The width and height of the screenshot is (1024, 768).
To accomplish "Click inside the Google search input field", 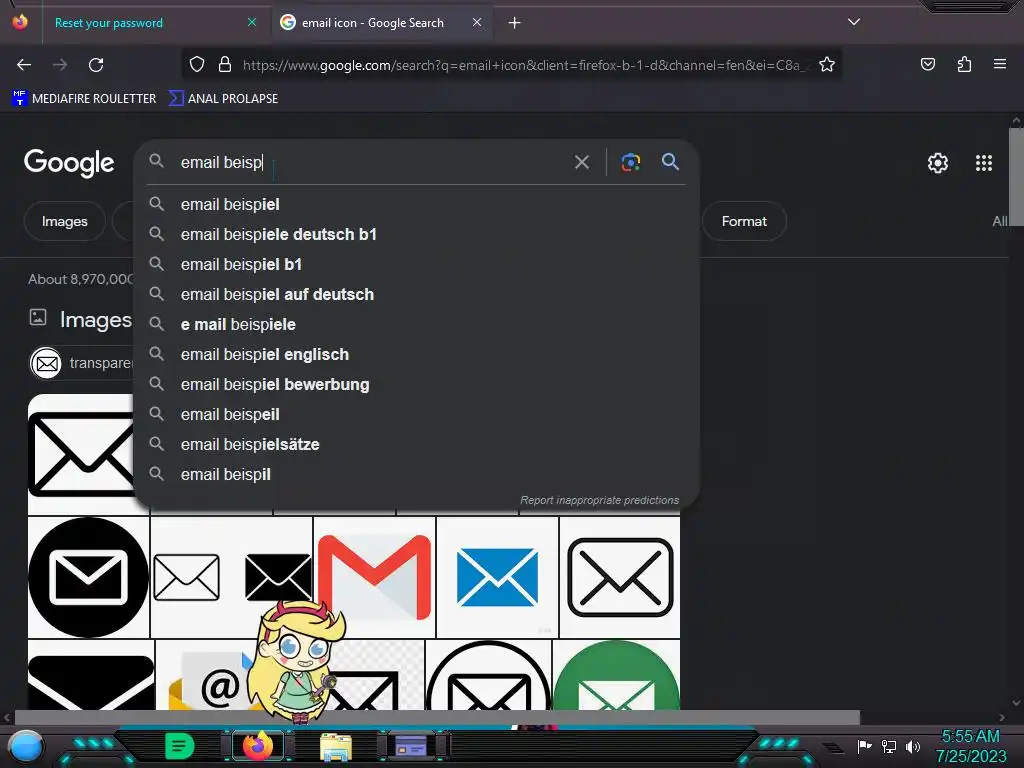I will (372, 163).
